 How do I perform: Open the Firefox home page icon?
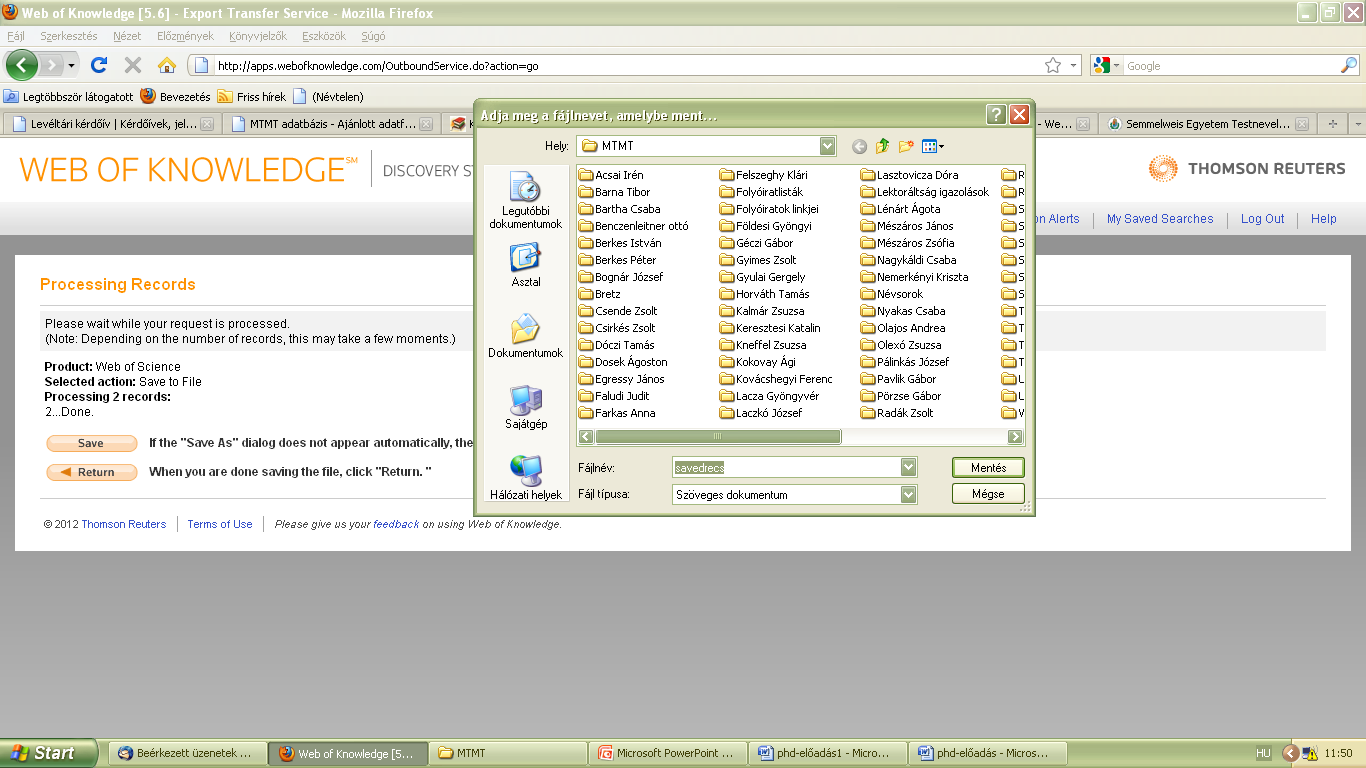click(x=167, y=65)
